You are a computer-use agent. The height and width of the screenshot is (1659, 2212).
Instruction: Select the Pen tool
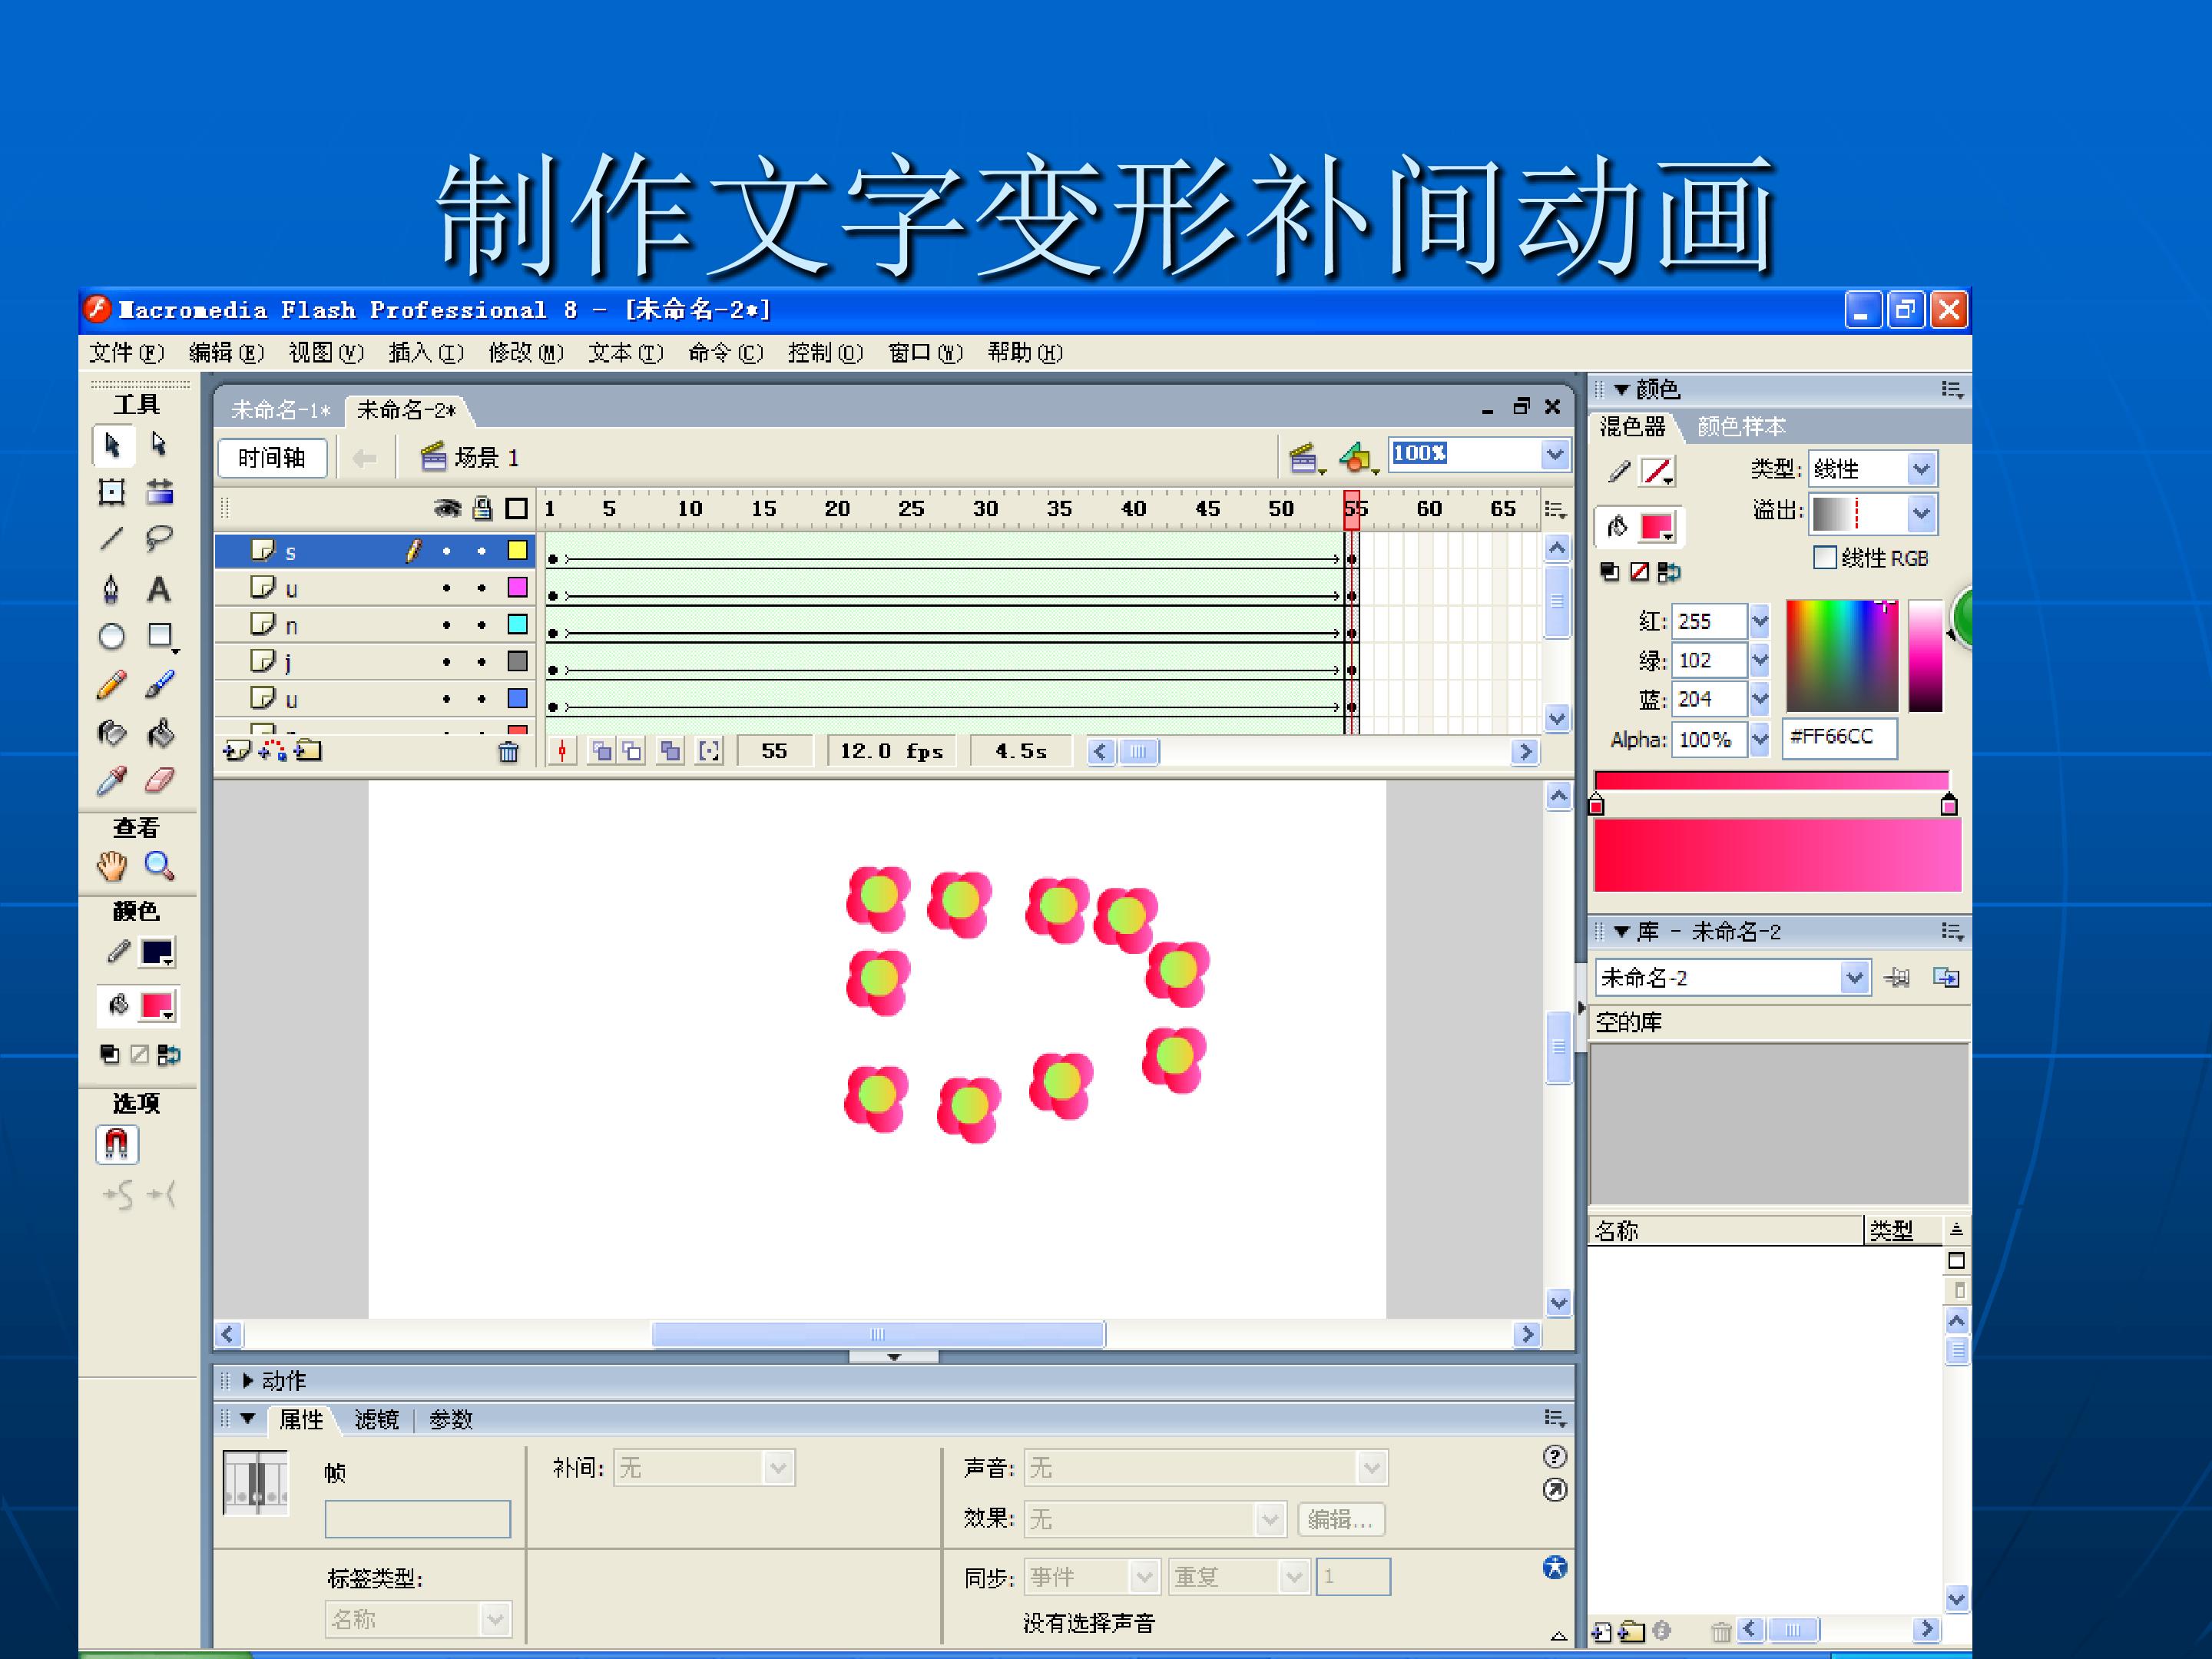[x=112, y=589]
